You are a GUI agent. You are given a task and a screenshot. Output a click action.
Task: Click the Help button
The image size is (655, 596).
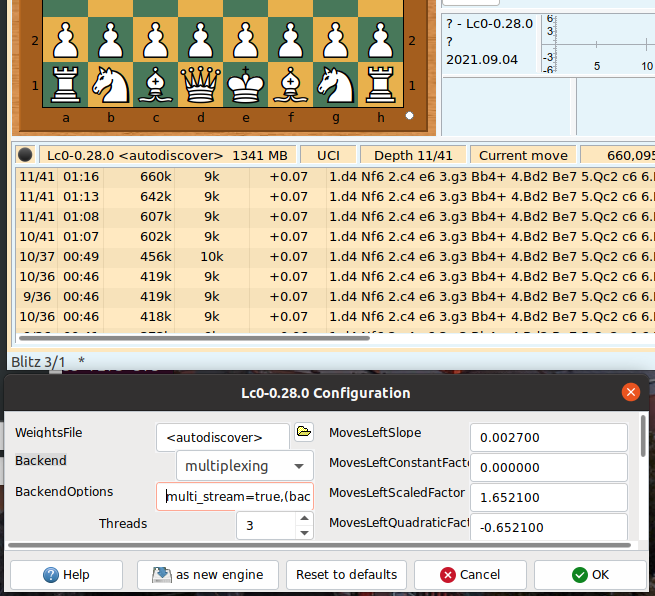[x=66, y=575]
